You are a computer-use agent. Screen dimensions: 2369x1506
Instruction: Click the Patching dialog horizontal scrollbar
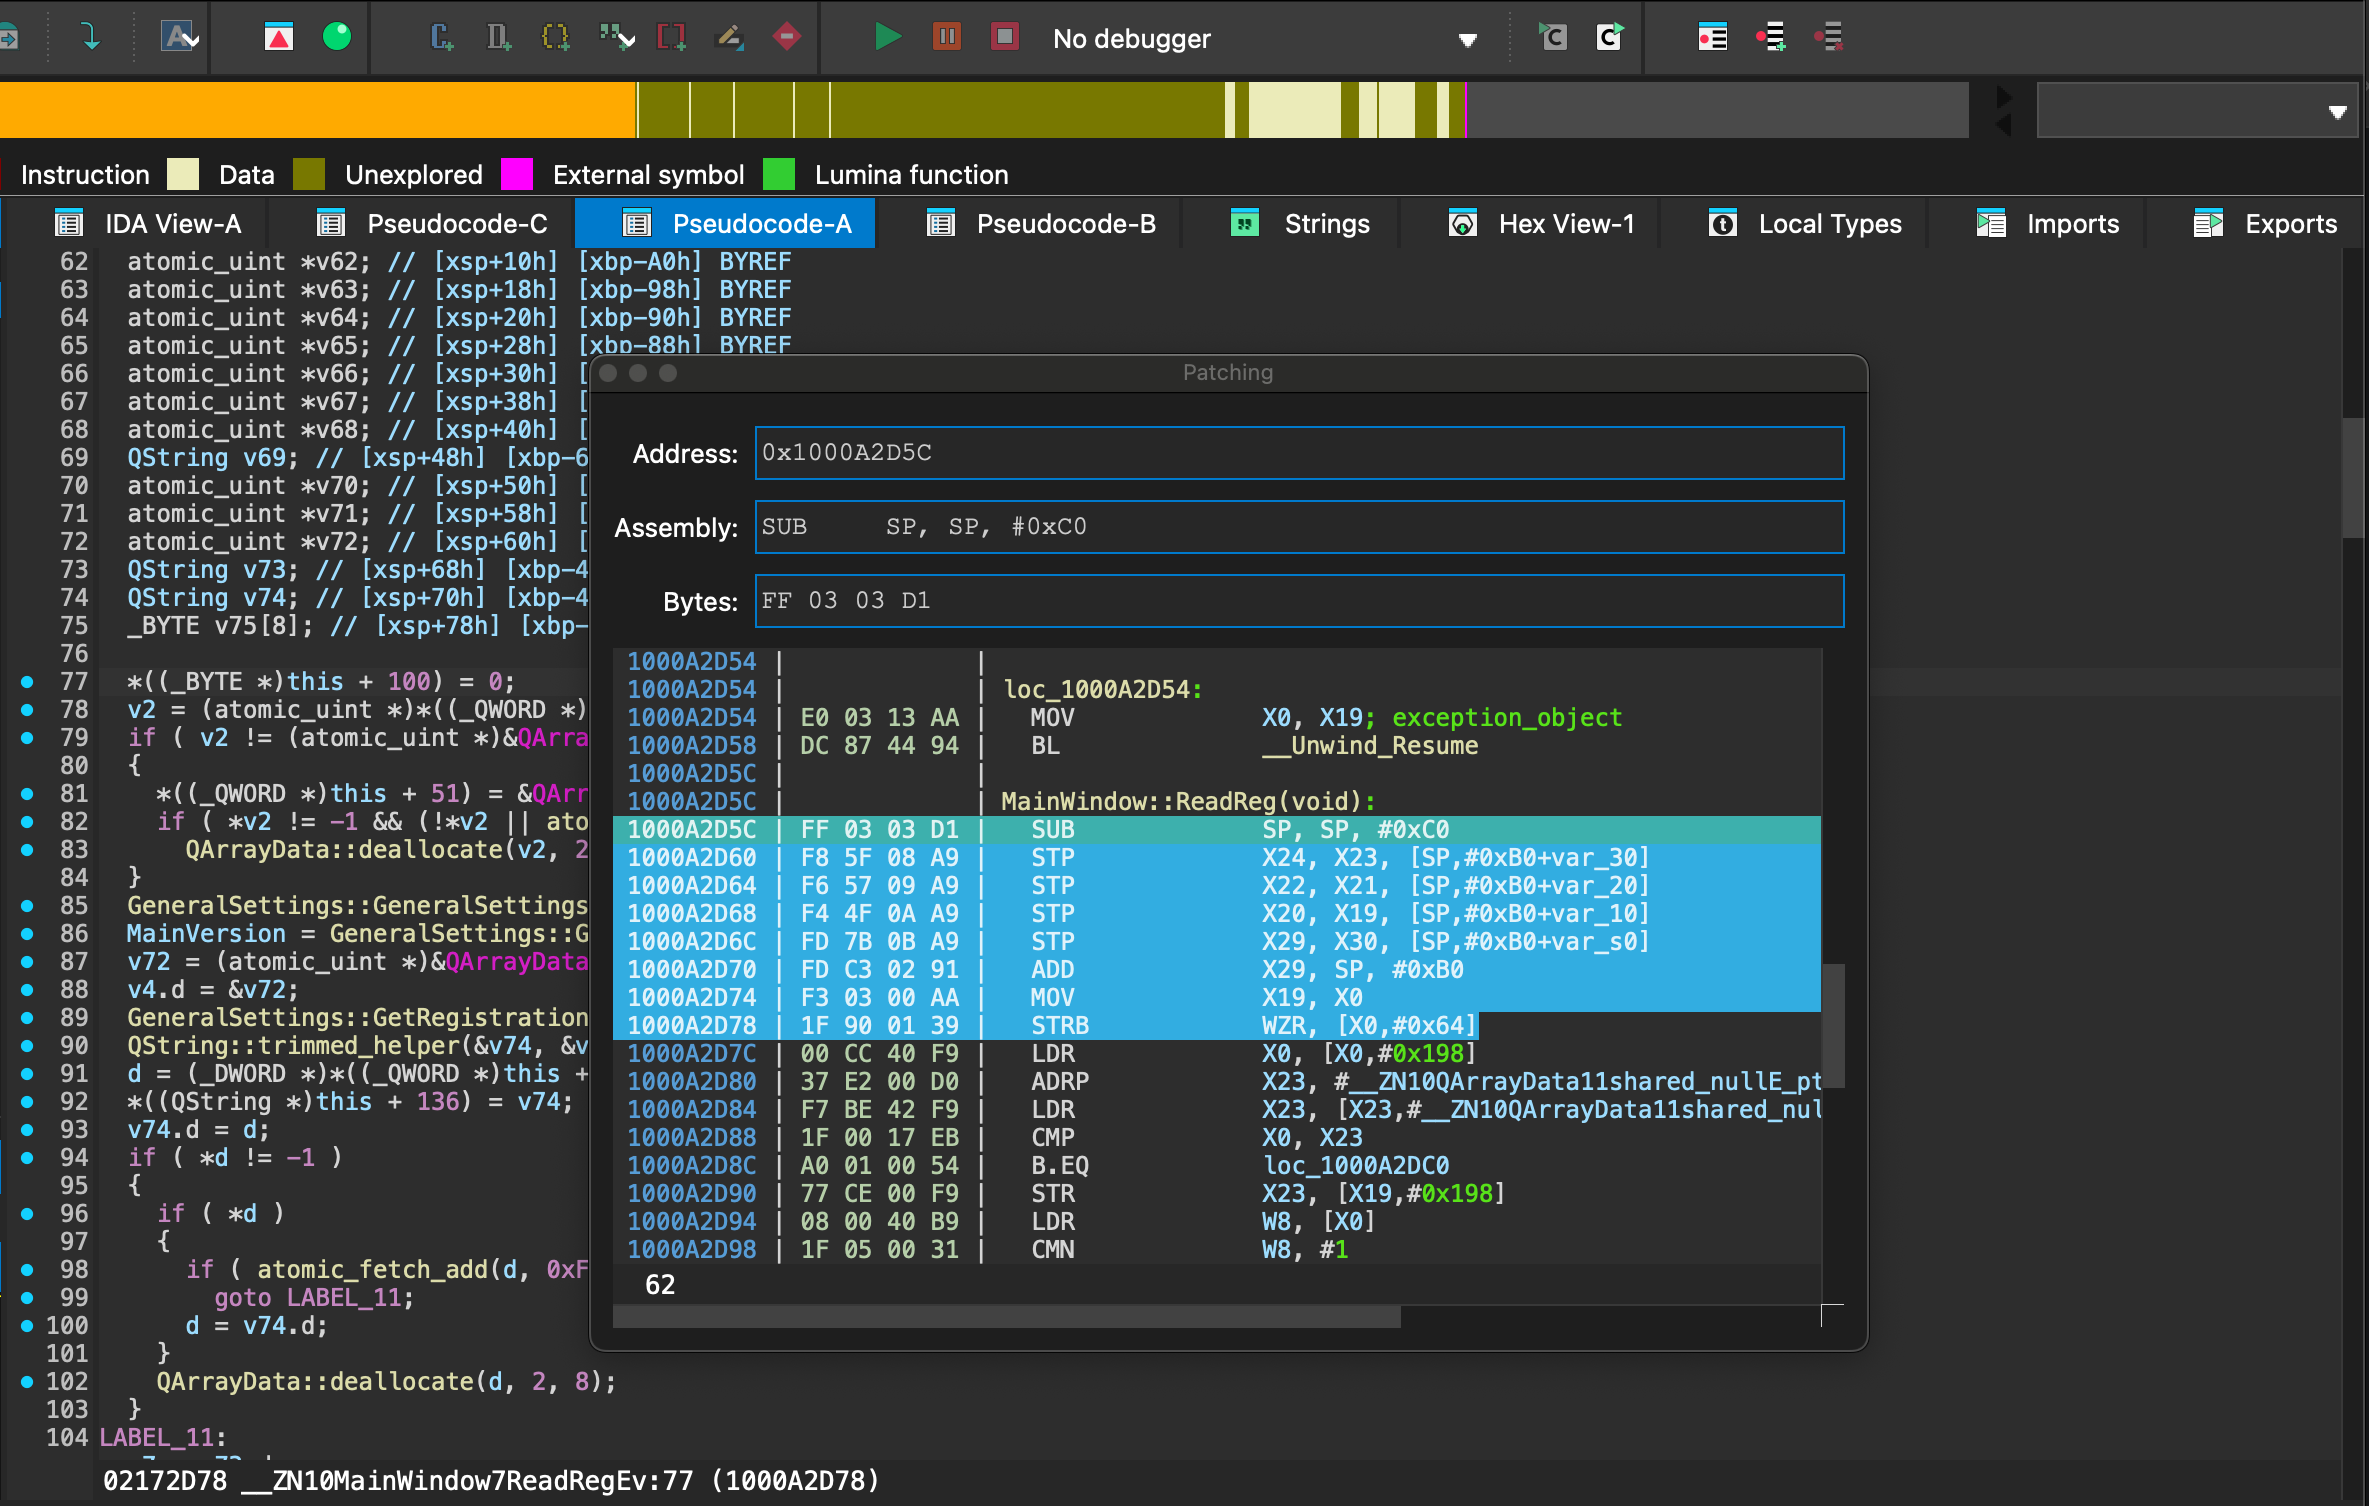[x=1006, y=1318]
